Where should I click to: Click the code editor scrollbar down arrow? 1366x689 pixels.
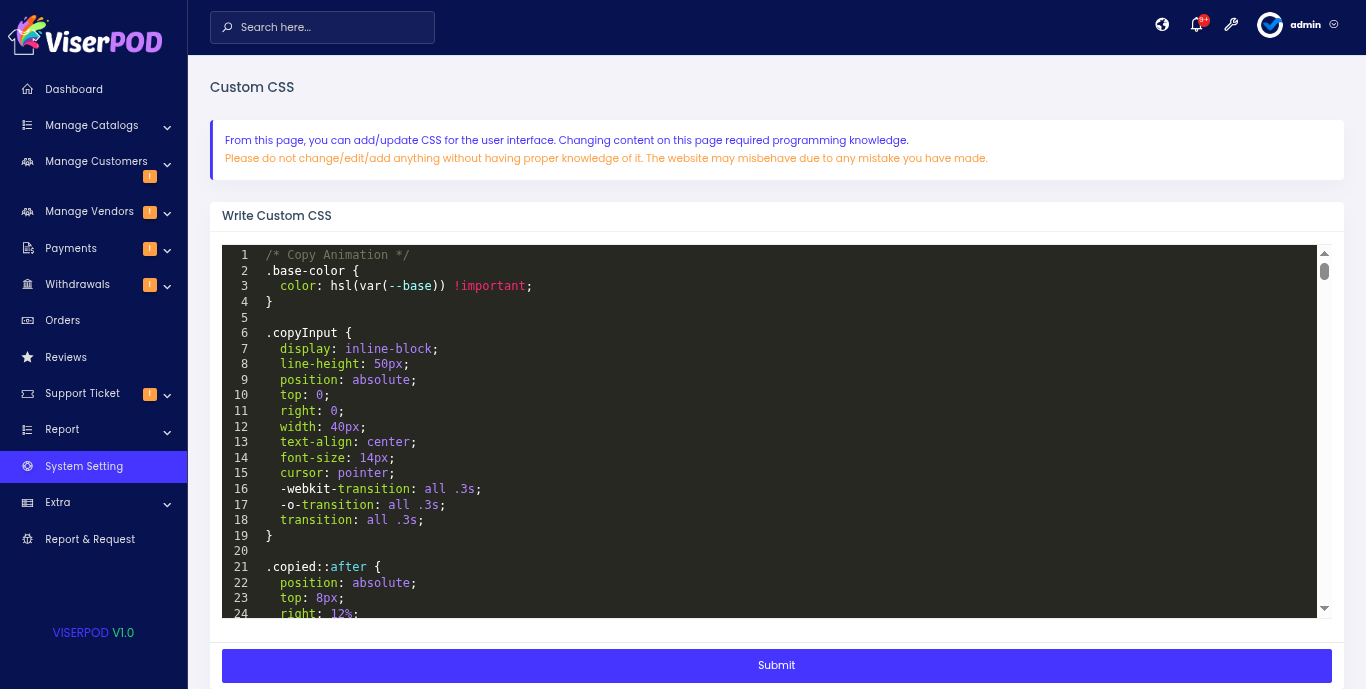[1324, 608]
